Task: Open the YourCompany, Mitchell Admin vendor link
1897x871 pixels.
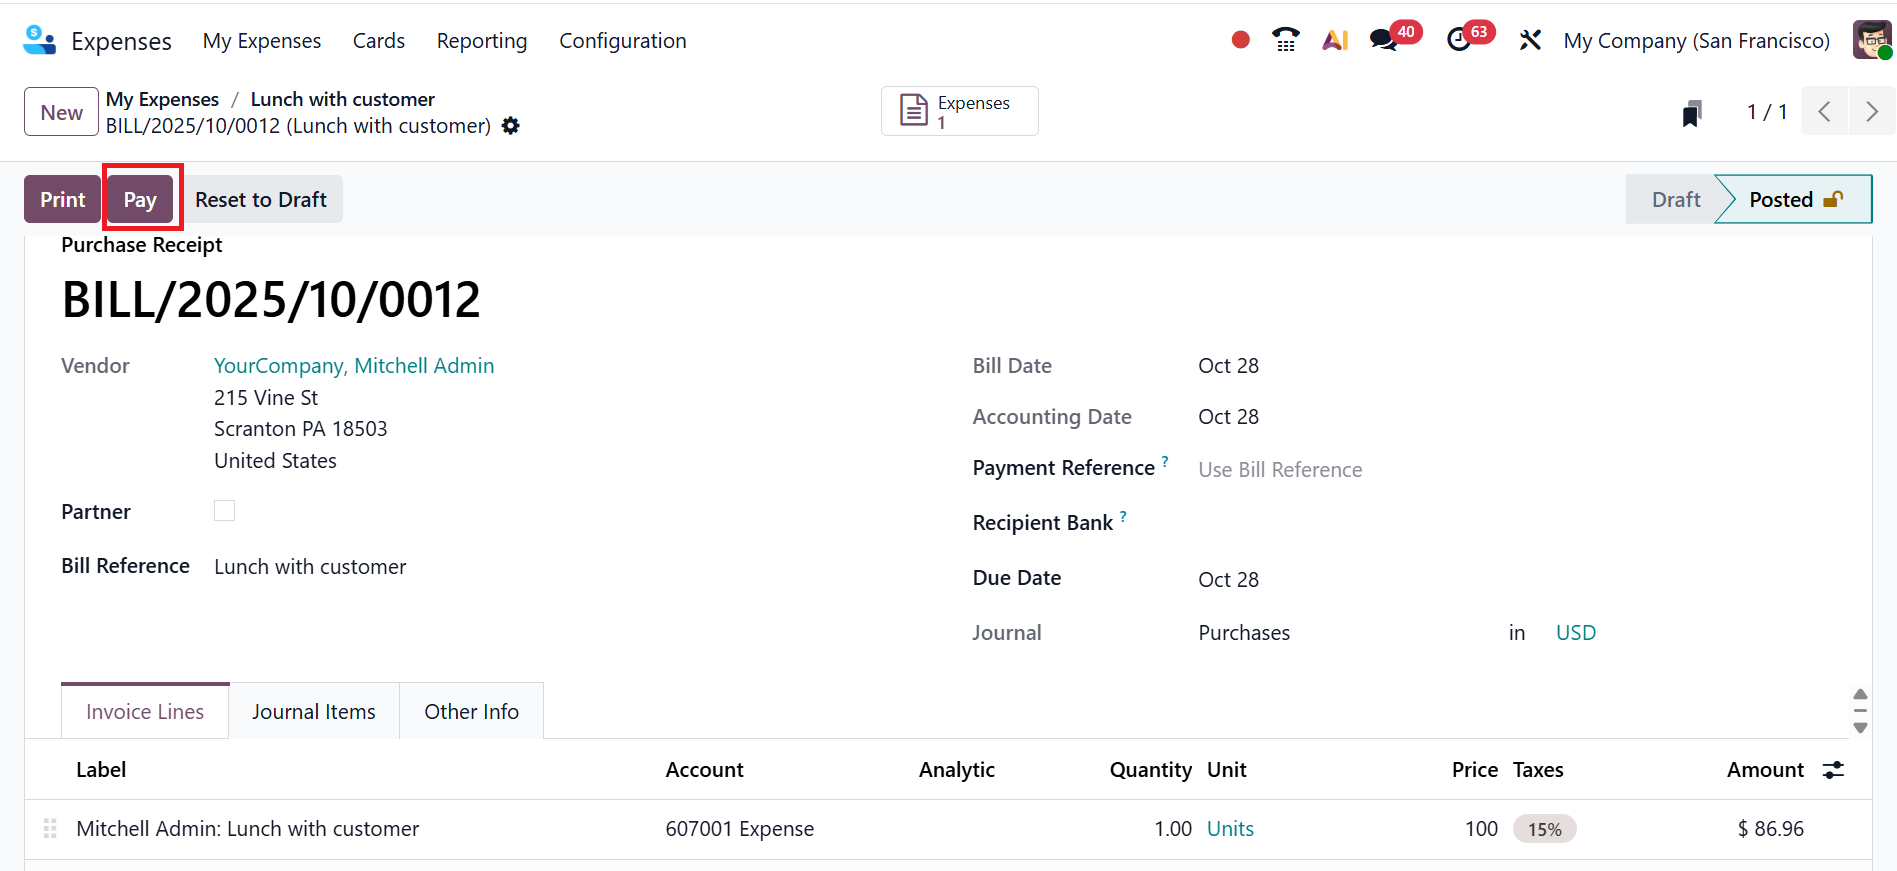Action: pos(354,366)
